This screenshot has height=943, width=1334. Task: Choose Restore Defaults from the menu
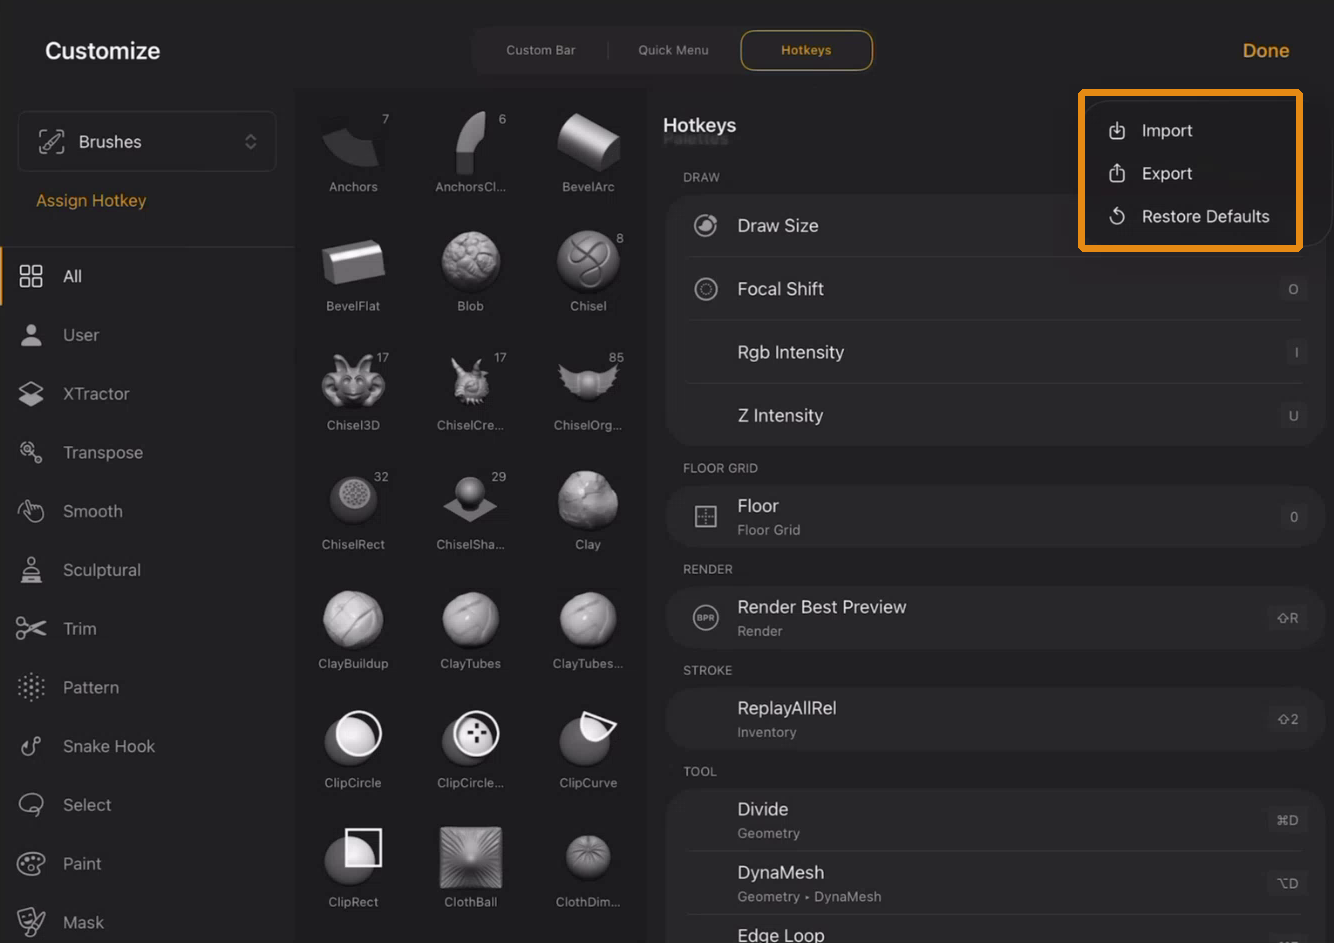1190,217
